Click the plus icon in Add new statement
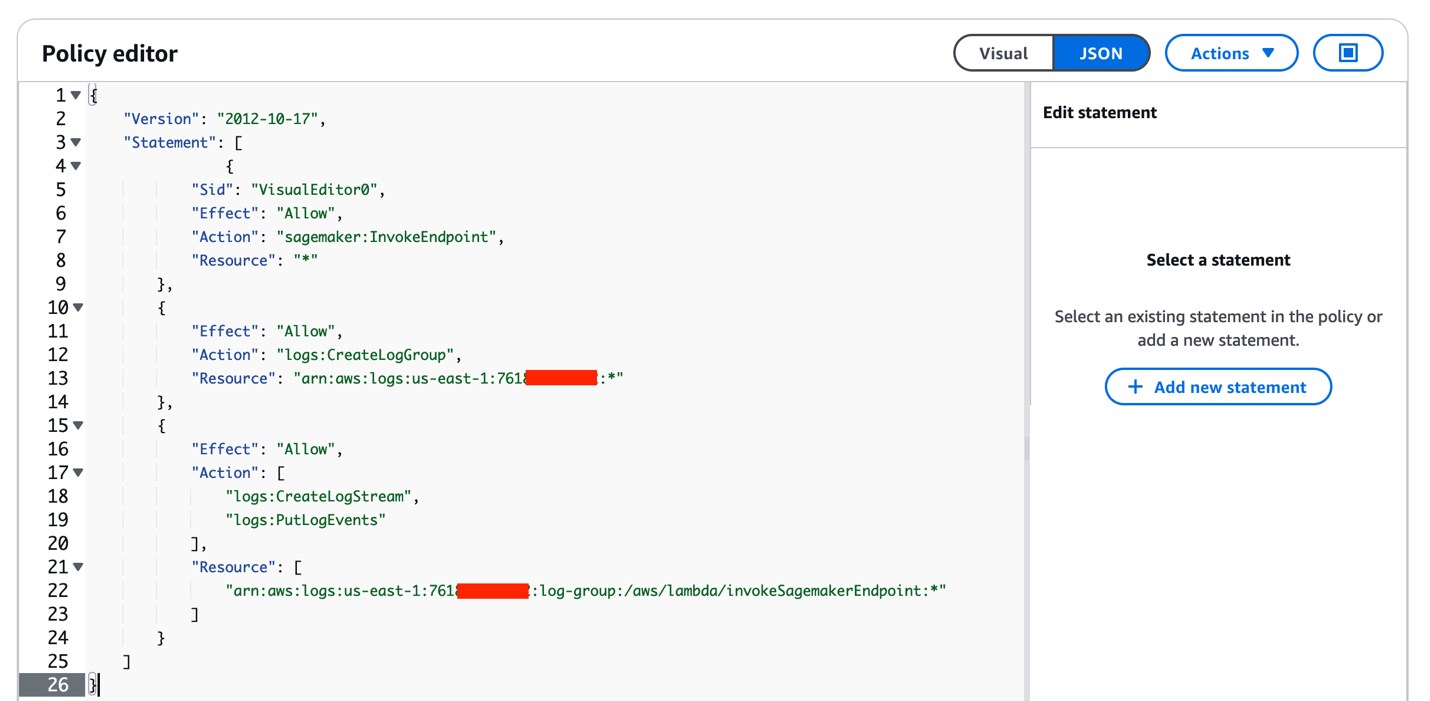The image size is (1430, 701). 1135,387
